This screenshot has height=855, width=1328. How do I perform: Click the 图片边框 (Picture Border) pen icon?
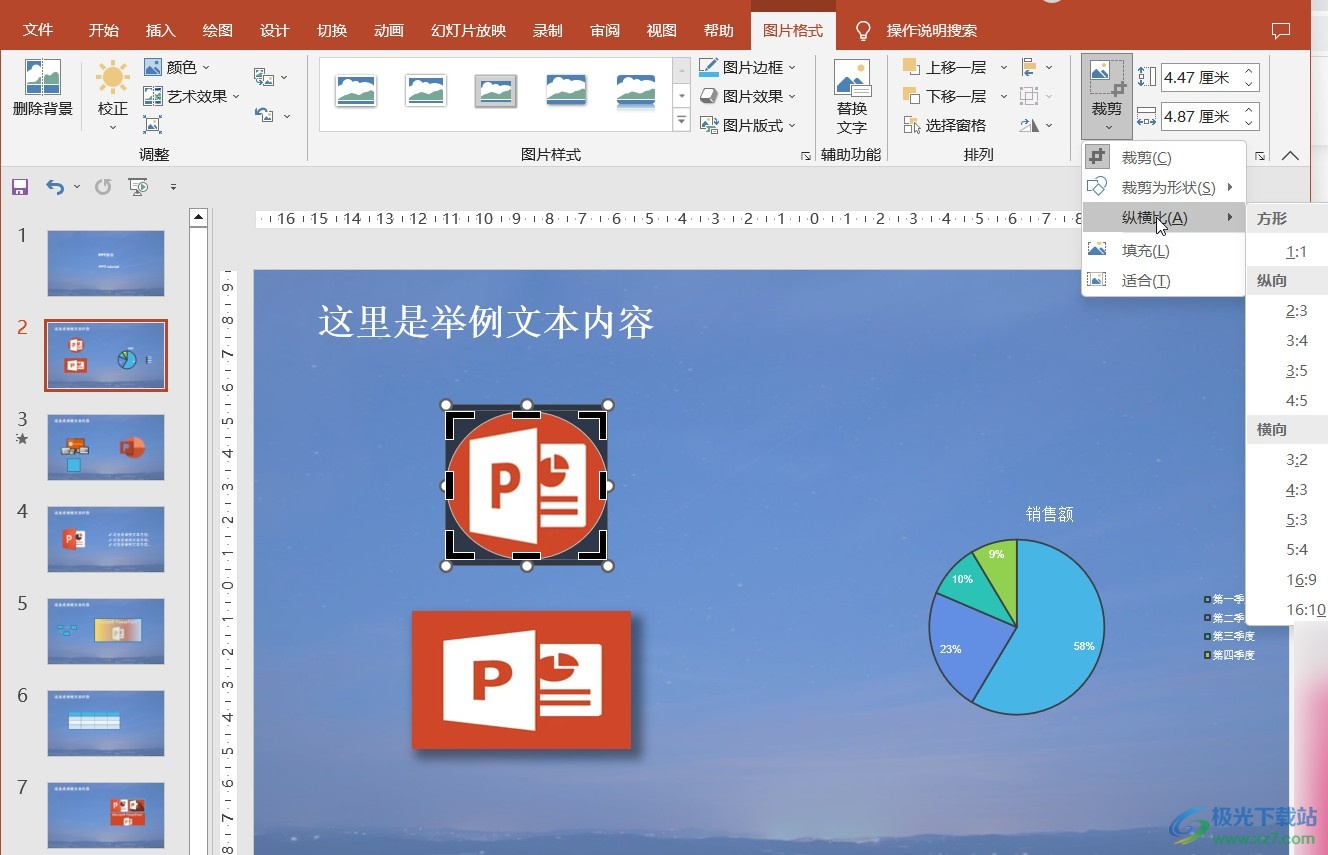709,67
